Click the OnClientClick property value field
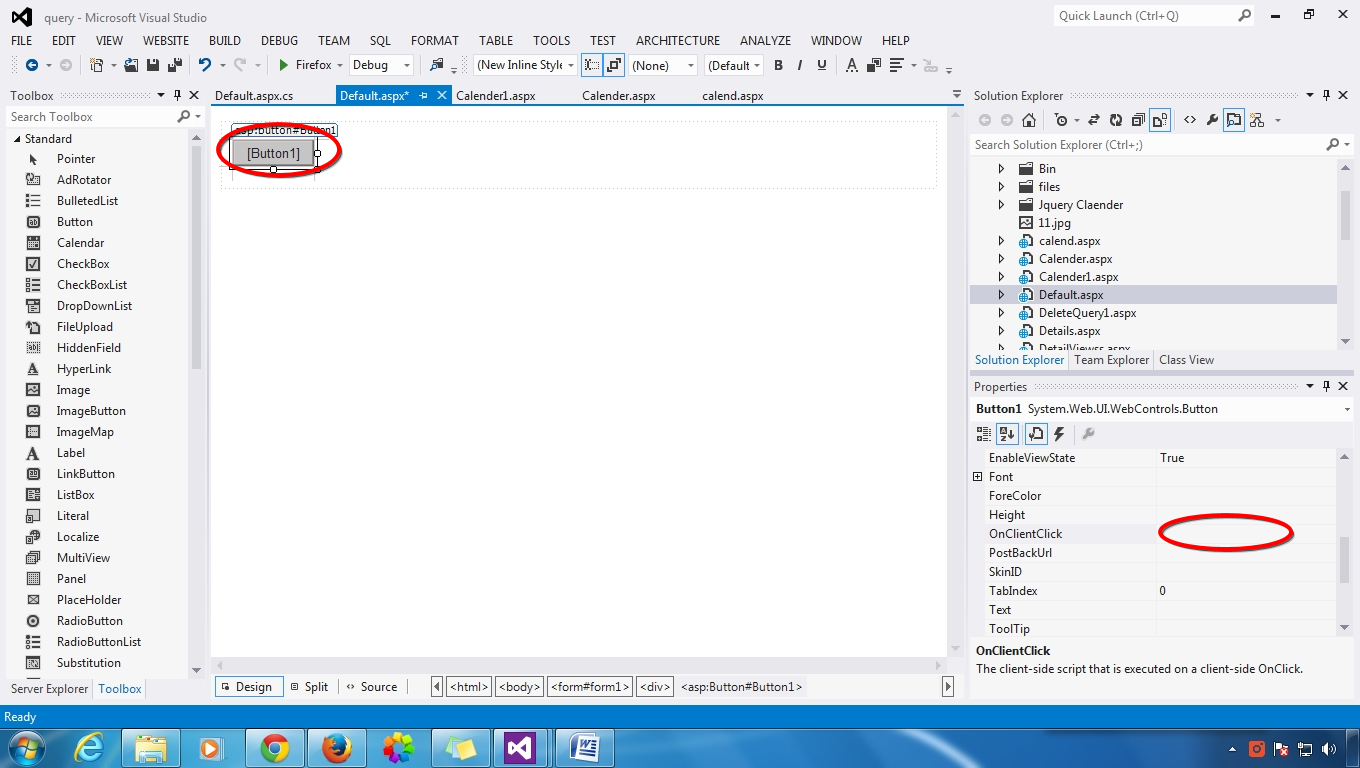The image size is (1360, 768). [x=1245, y=534]
